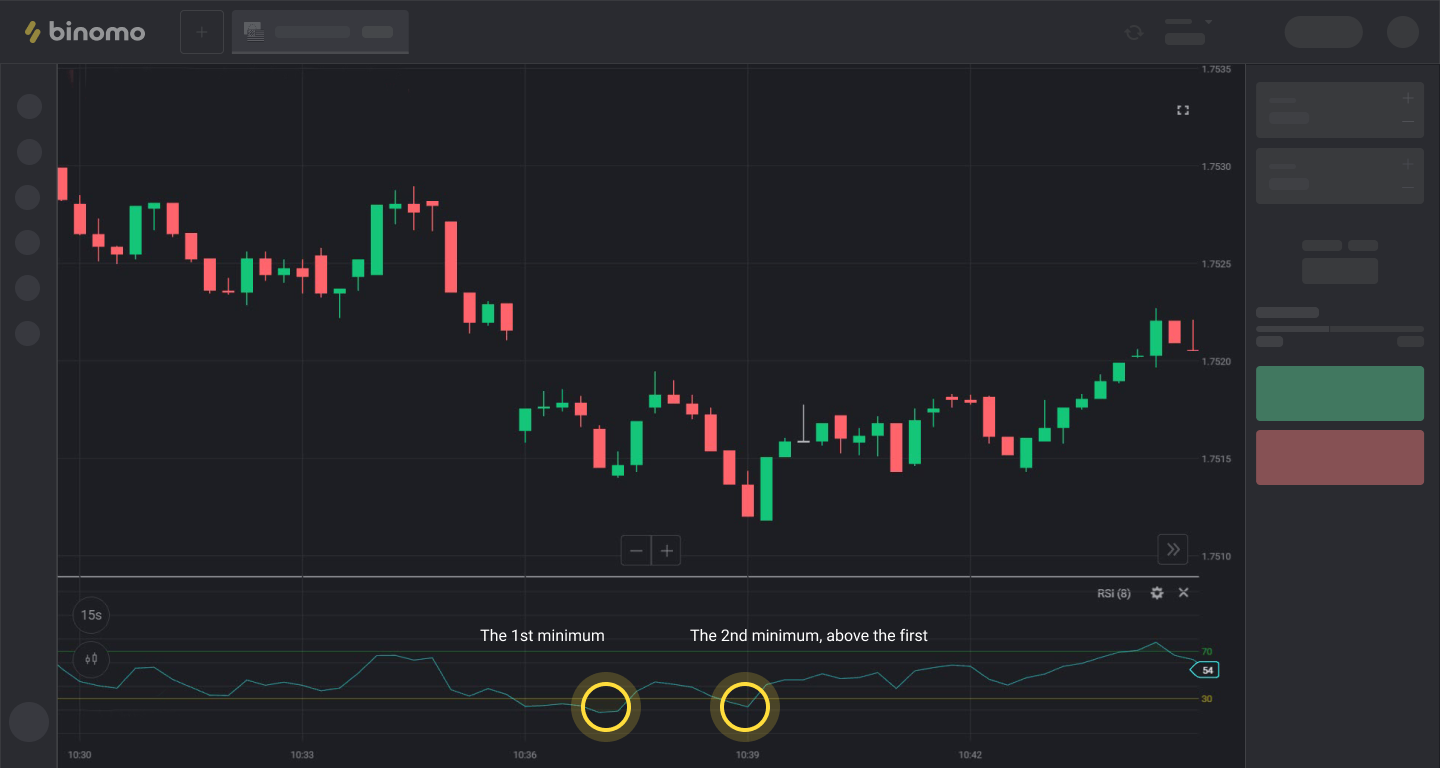Open RSI indicator settings gear
The width and height of the screenshot is (1440, 768).
coord(1157,593)
